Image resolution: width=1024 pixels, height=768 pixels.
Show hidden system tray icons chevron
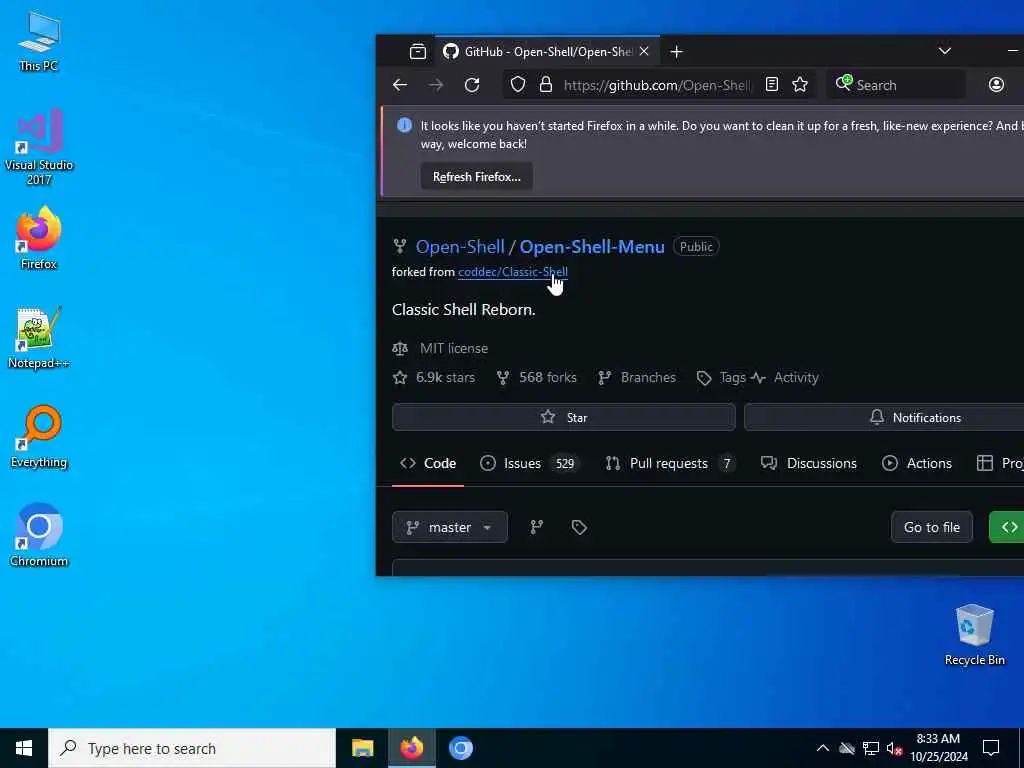pyautogui.click(x=822, y=748)
